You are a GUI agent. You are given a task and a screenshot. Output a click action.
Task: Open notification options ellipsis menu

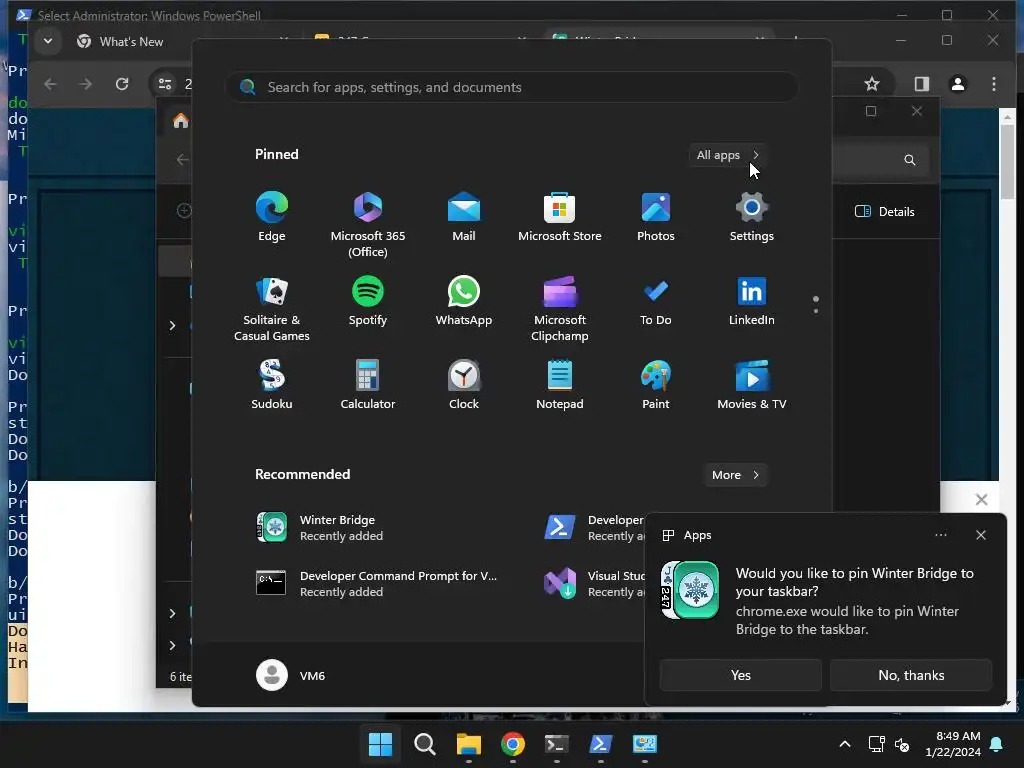point(940,535)
